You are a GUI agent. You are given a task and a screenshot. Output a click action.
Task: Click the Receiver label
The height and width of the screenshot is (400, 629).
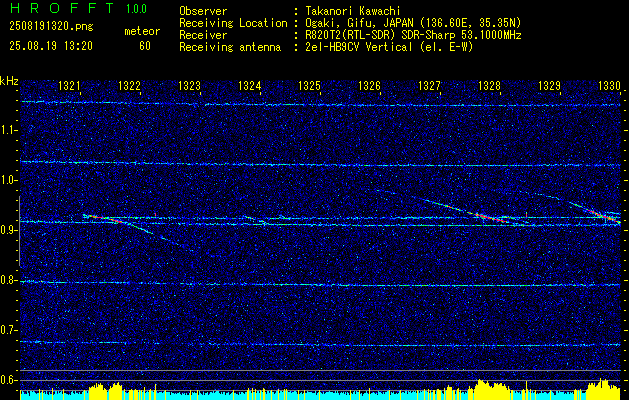point(203,35)
